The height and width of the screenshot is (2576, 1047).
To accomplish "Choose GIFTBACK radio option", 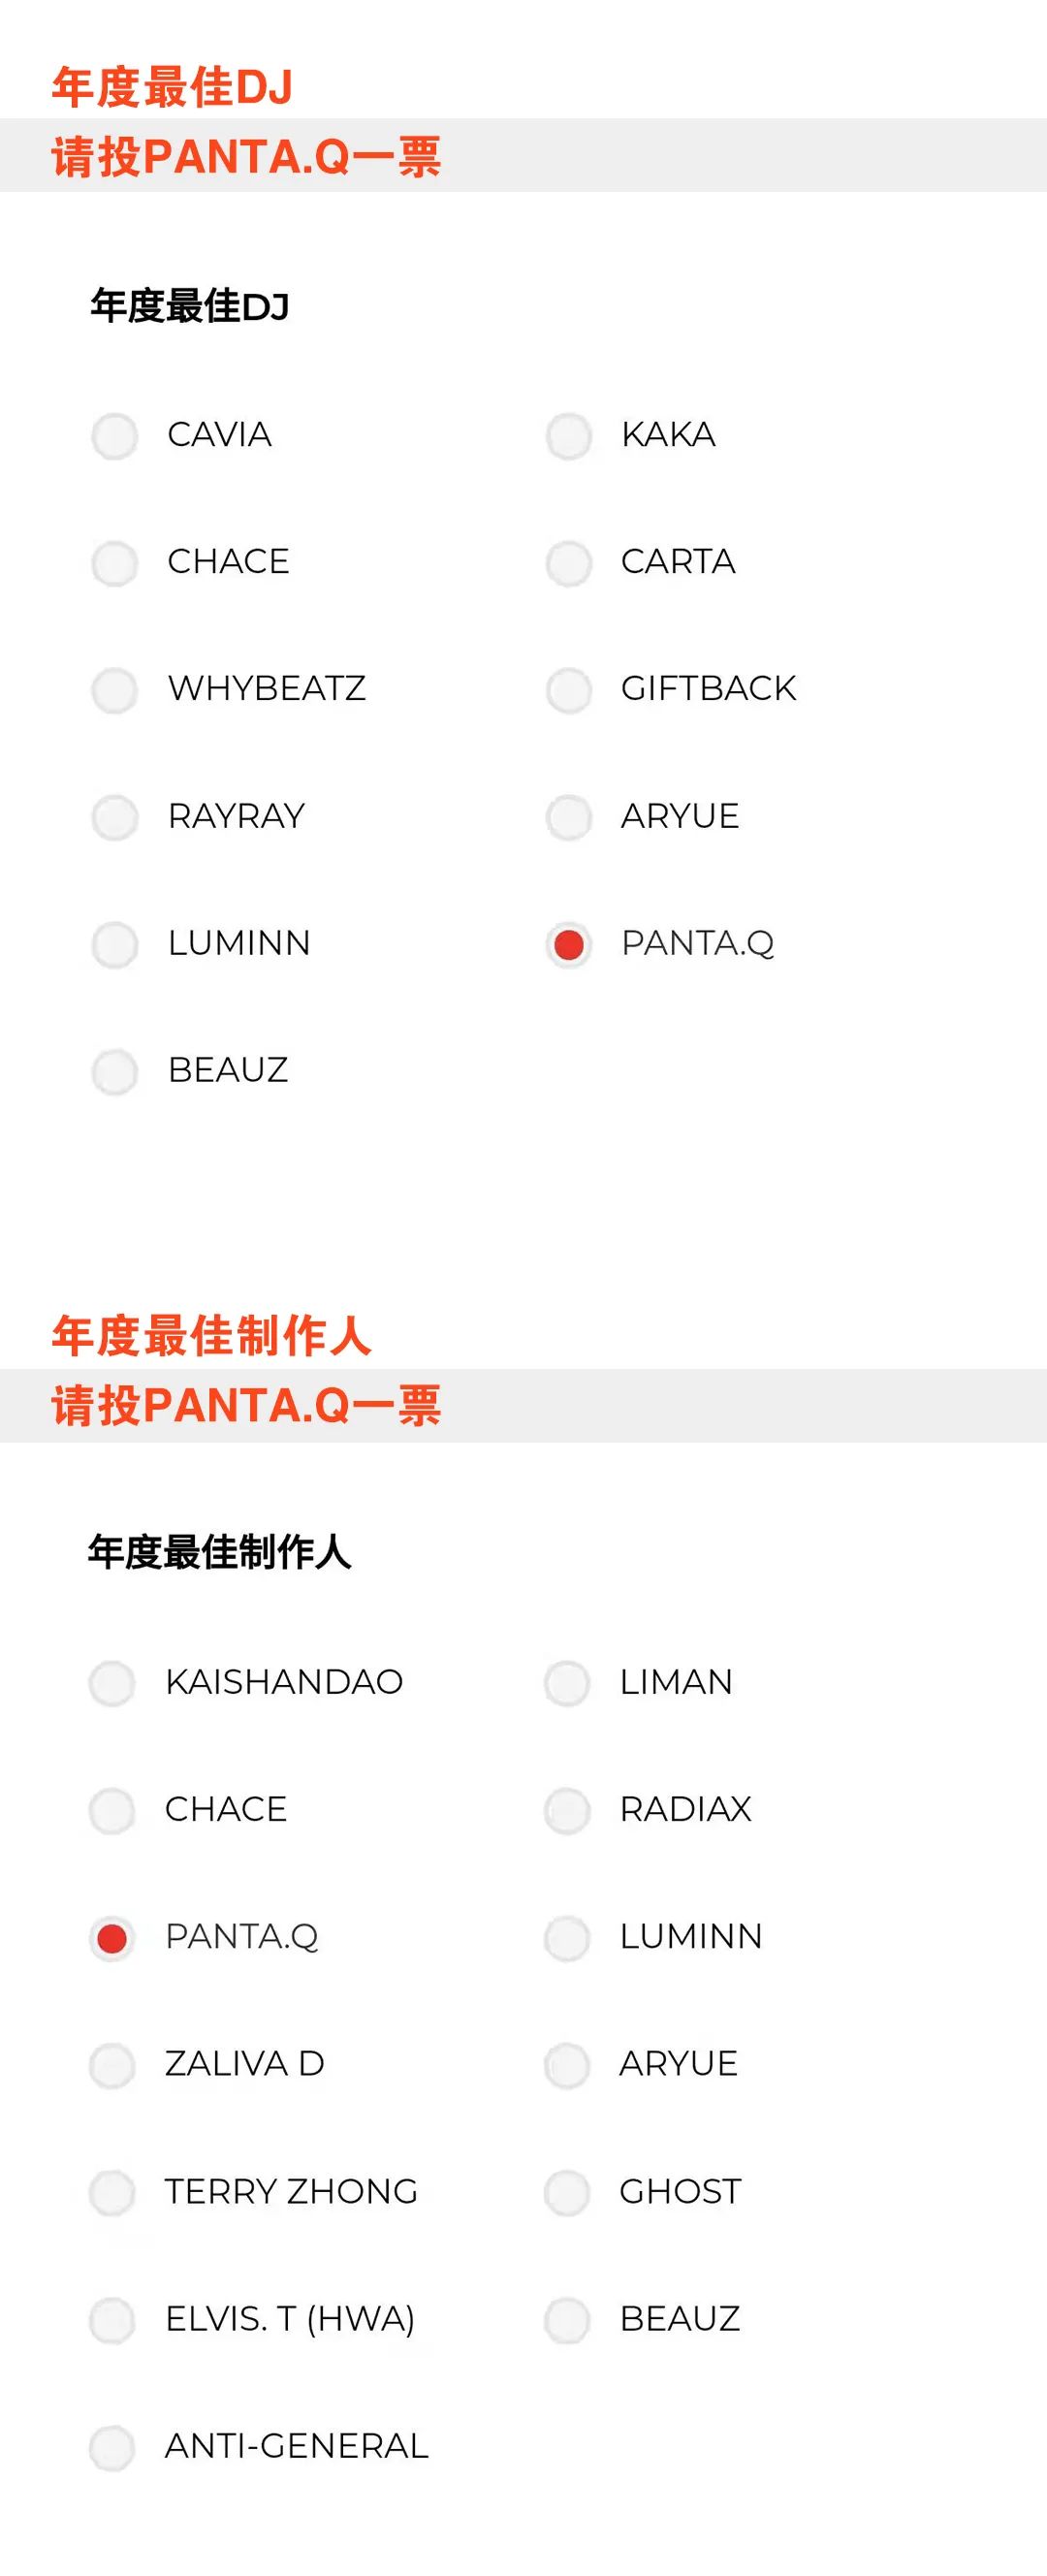I will (x=568, y=690).
